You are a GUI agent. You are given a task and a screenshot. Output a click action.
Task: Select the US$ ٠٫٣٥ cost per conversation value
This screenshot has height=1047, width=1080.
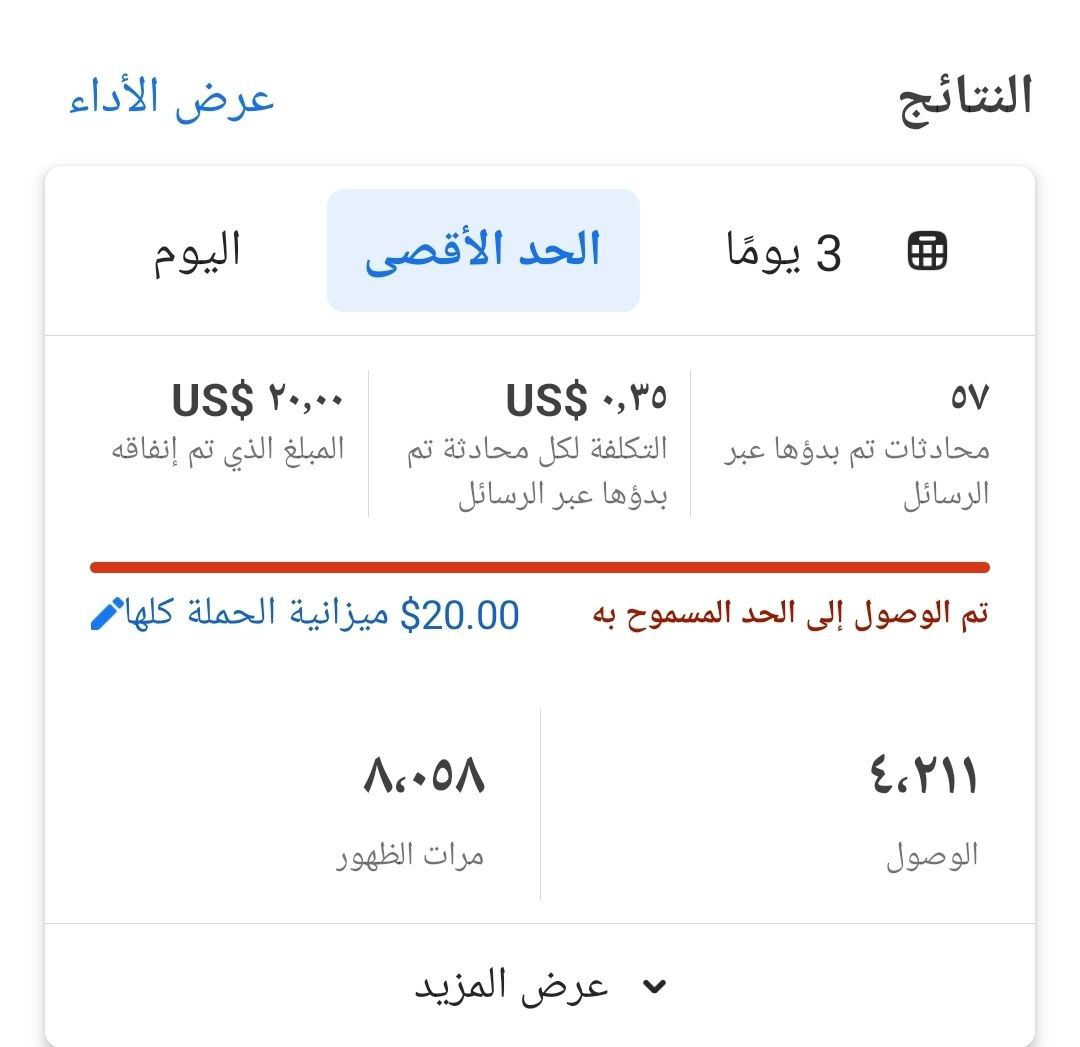(x=586, y=399)
